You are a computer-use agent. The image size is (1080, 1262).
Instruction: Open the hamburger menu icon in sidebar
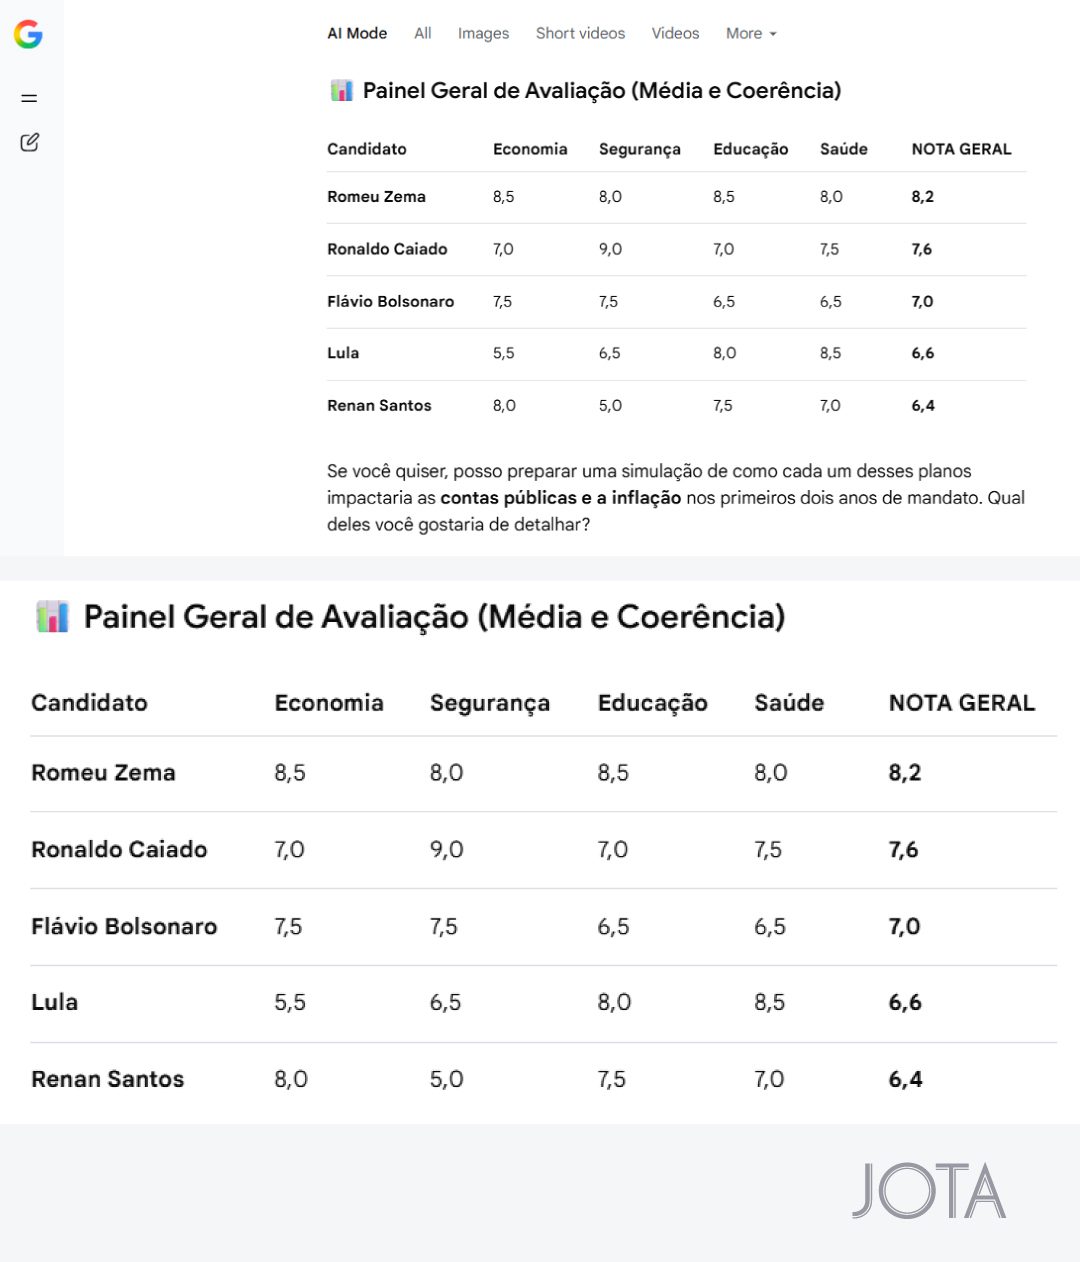(x=29, y=98)
